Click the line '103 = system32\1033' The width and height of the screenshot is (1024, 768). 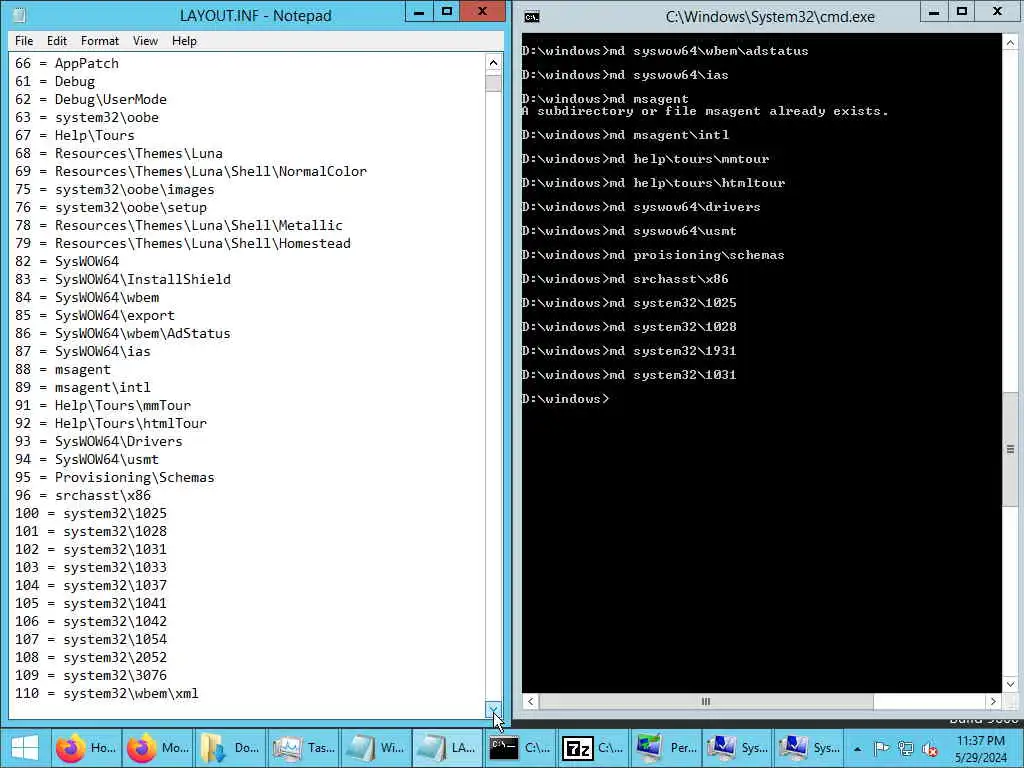click(x=91, y=568)
